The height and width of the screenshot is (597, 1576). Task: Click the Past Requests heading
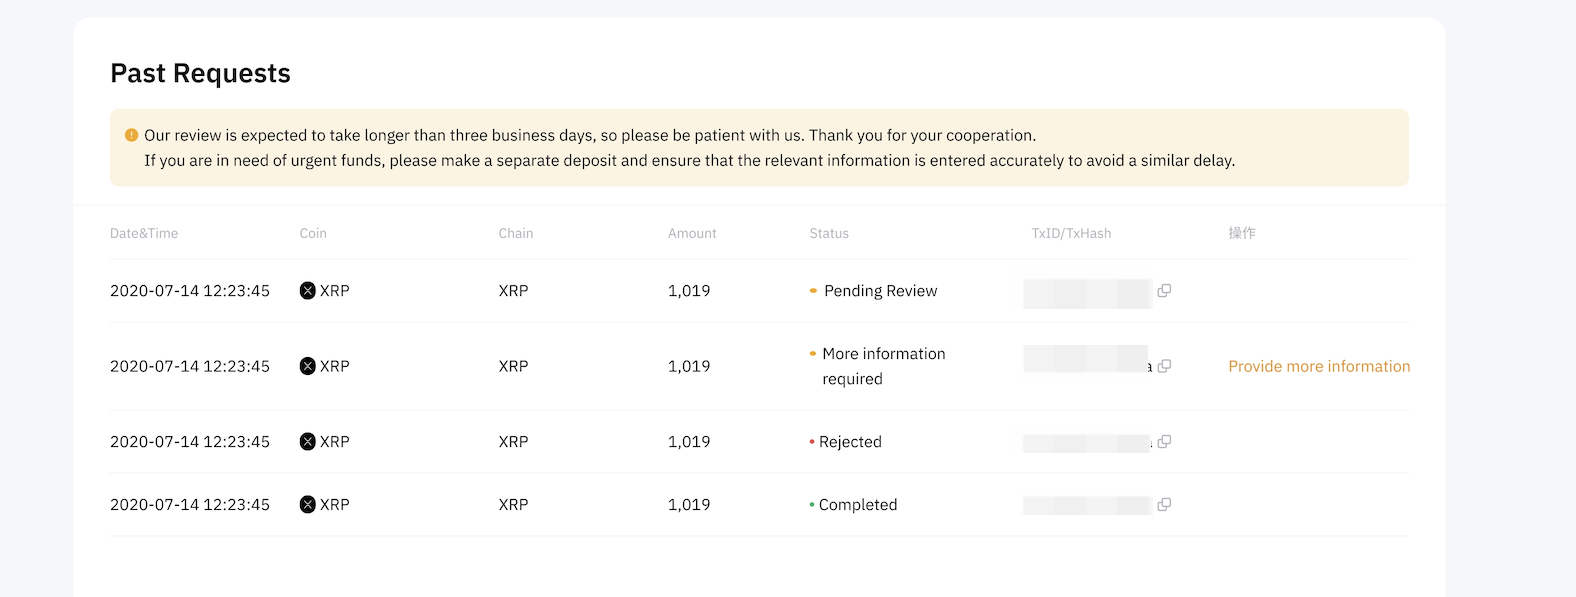(200, 73)
